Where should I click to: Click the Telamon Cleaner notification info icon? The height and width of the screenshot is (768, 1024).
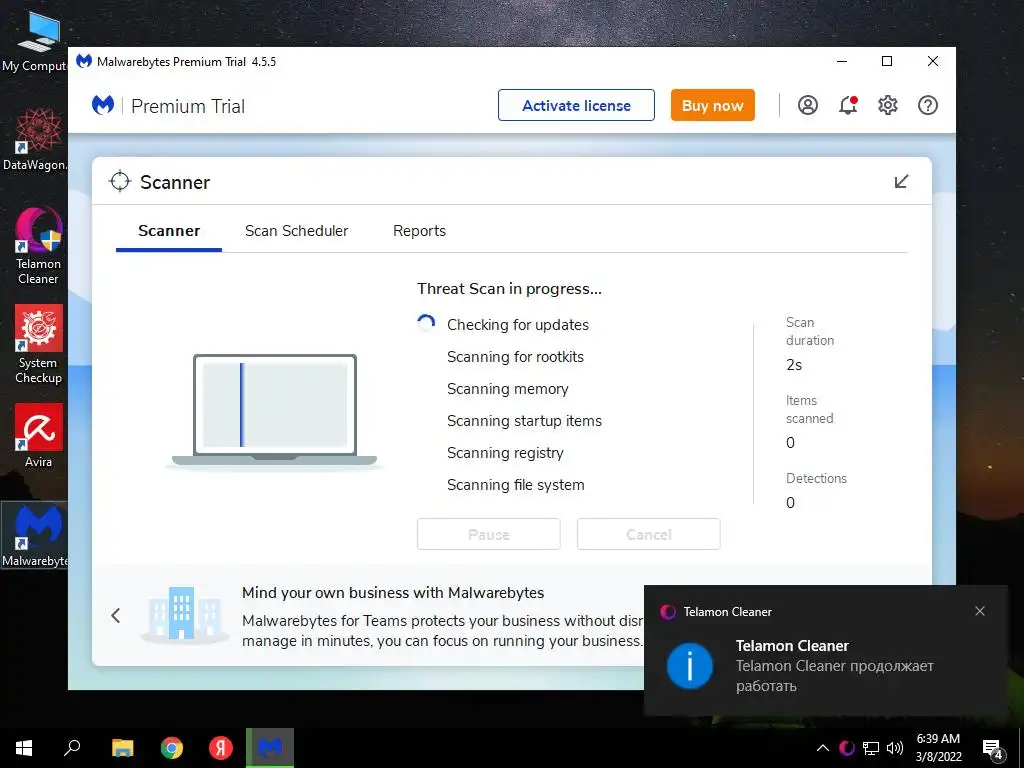689,665
